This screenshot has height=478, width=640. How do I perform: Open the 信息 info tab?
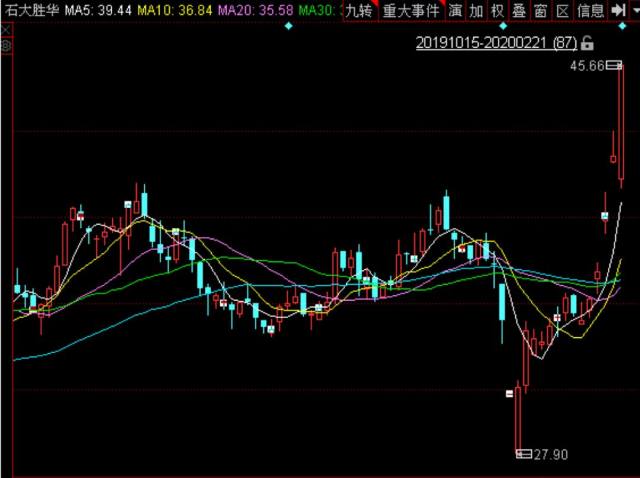[591, 11]
